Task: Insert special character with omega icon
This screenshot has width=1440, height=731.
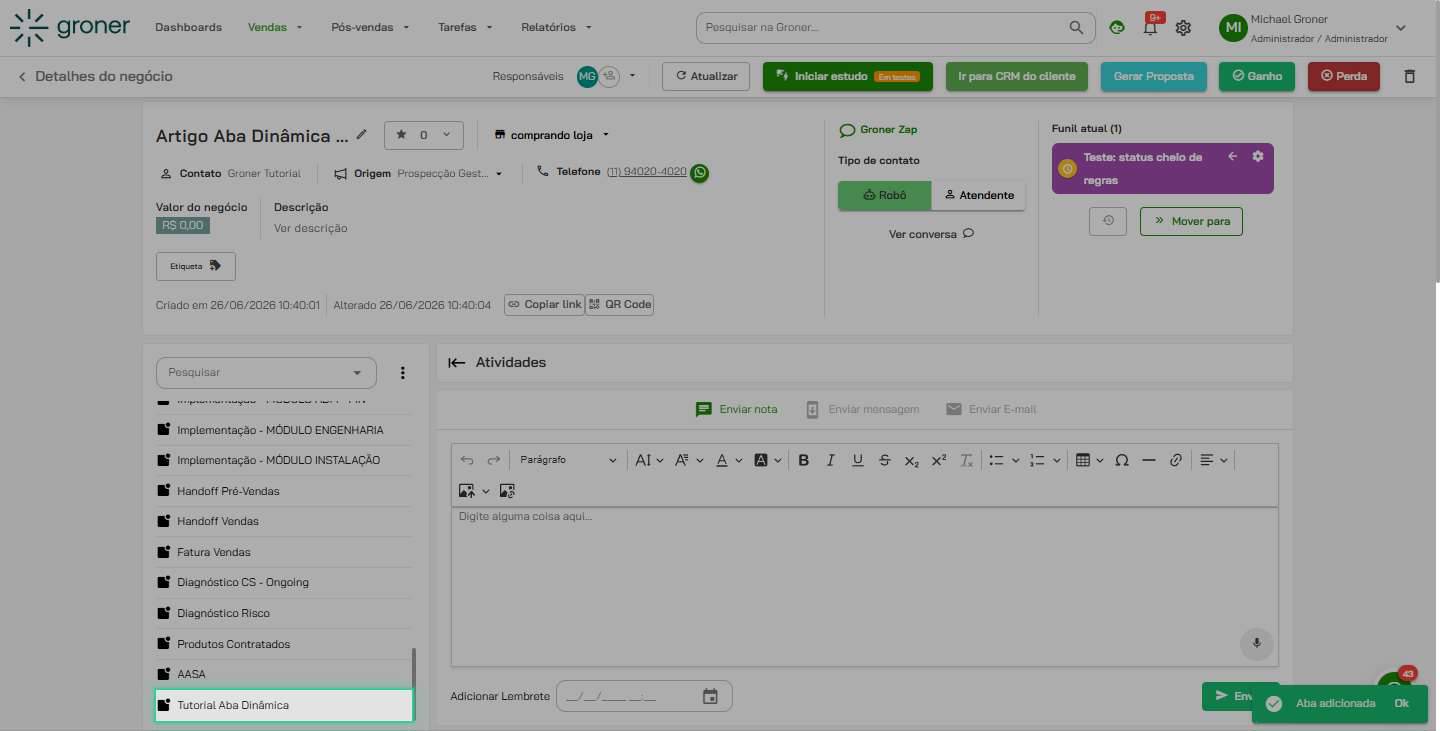Action: pyautogui.click(x=1122, y=460)
